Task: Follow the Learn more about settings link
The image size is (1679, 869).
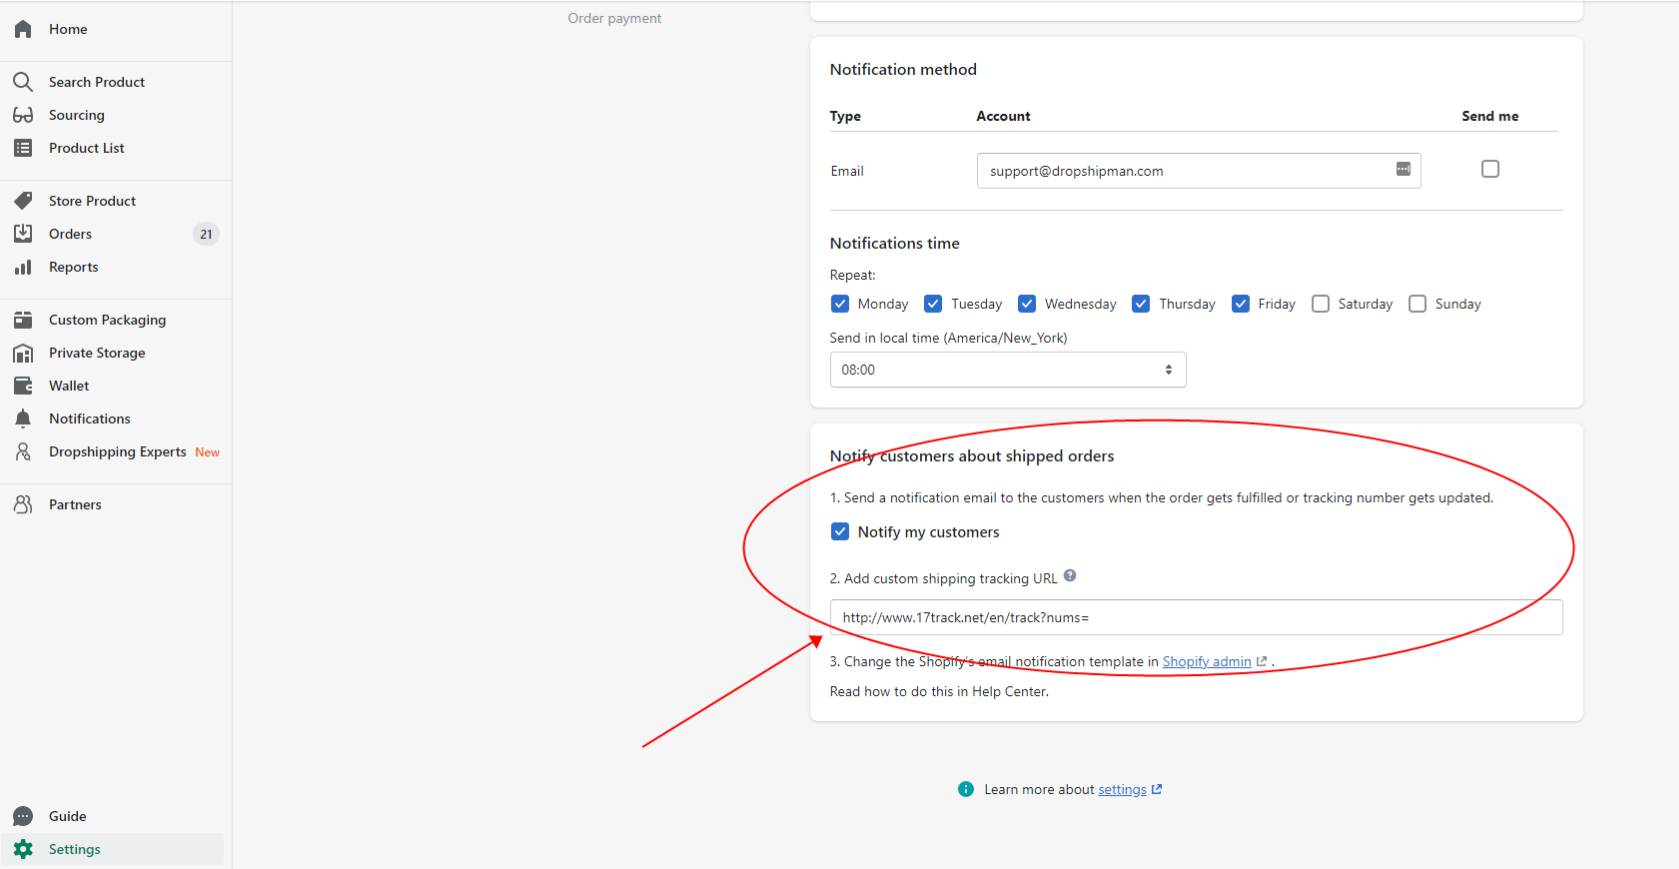Action: coord(1122,790)
